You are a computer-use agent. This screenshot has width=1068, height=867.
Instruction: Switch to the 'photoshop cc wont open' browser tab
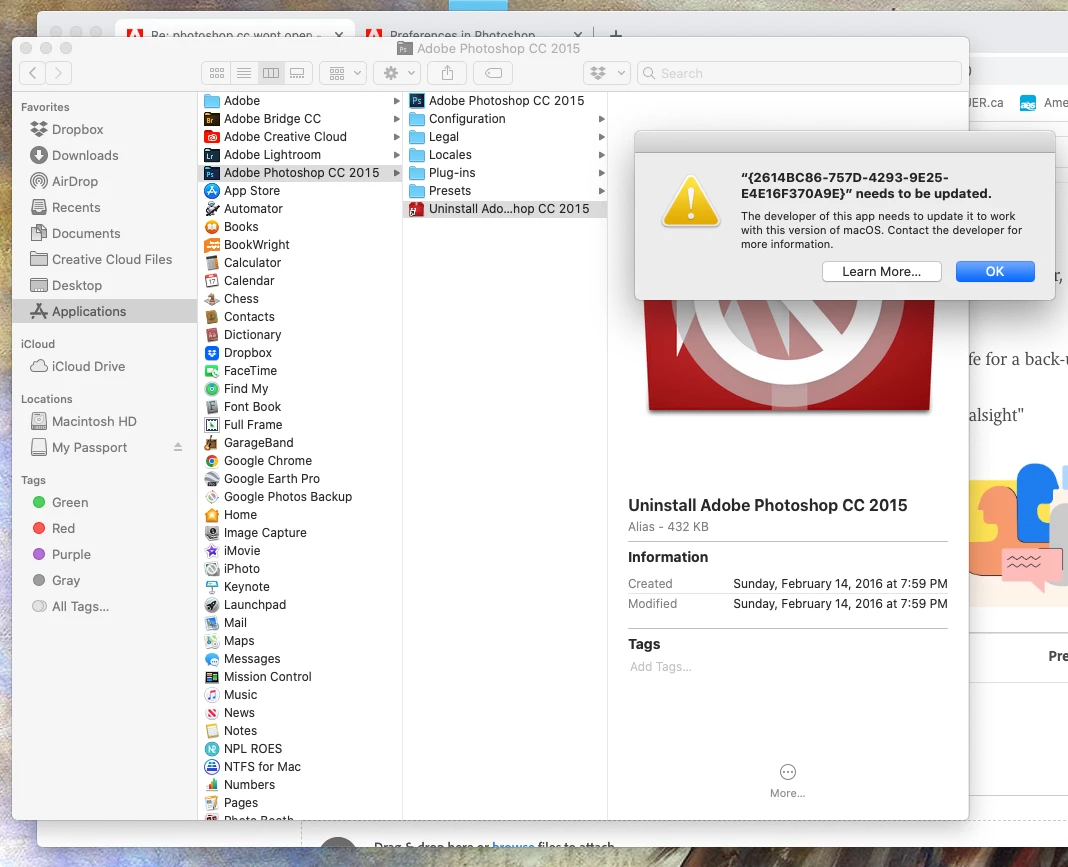[232, 33]
